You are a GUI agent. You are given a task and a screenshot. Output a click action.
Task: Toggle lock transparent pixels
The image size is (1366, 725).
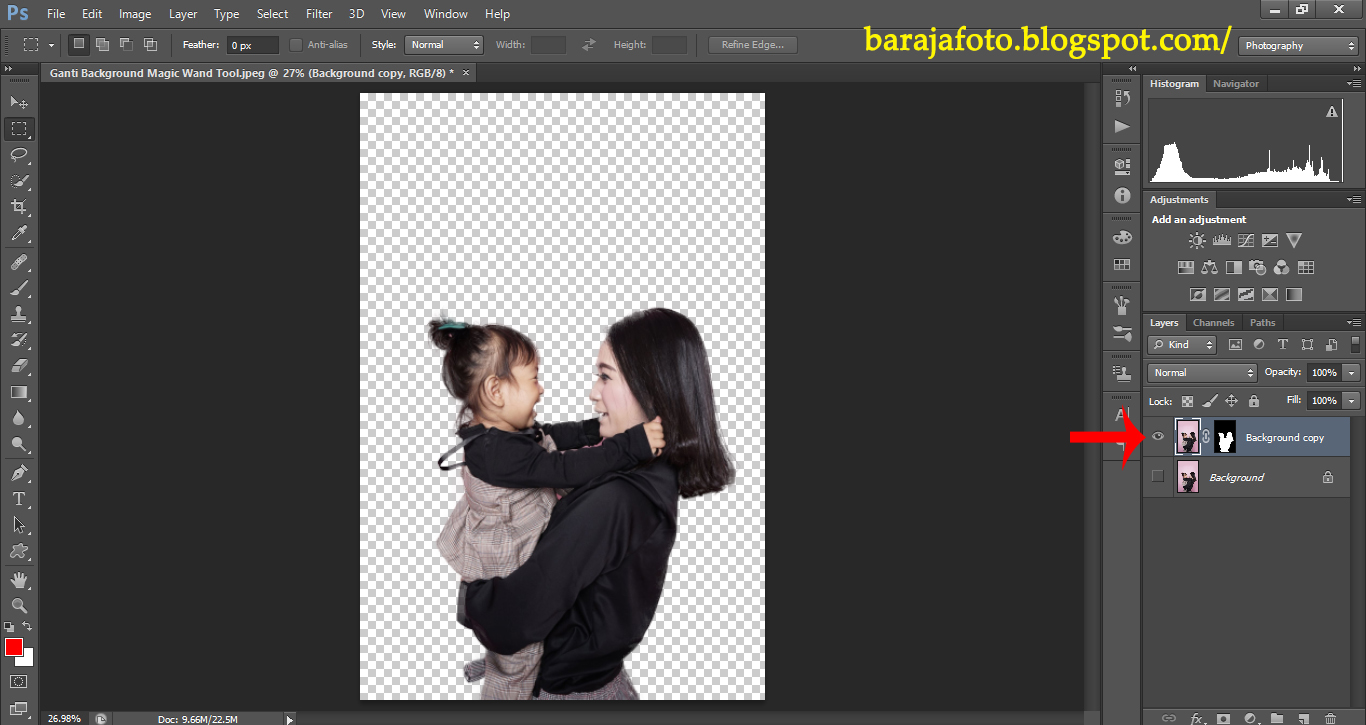1187,401
